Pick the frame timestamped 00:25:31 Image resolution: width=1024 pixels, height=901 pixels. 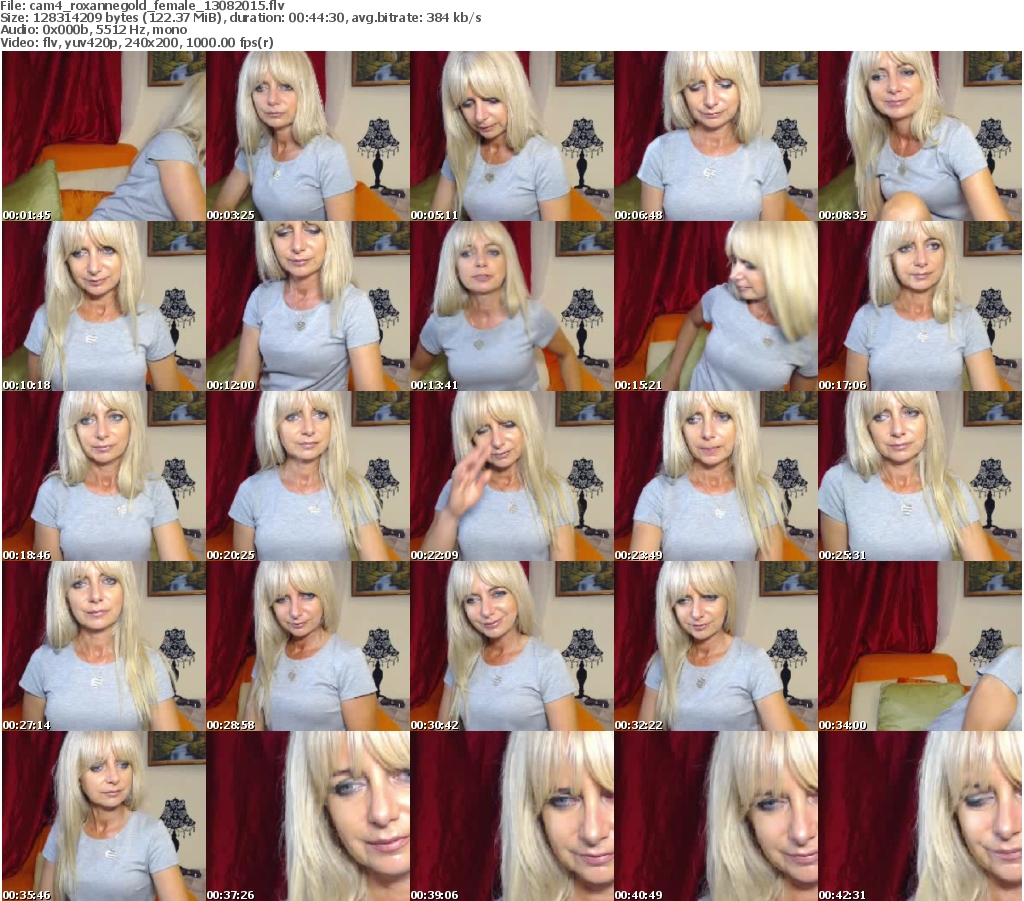(920, 476)
